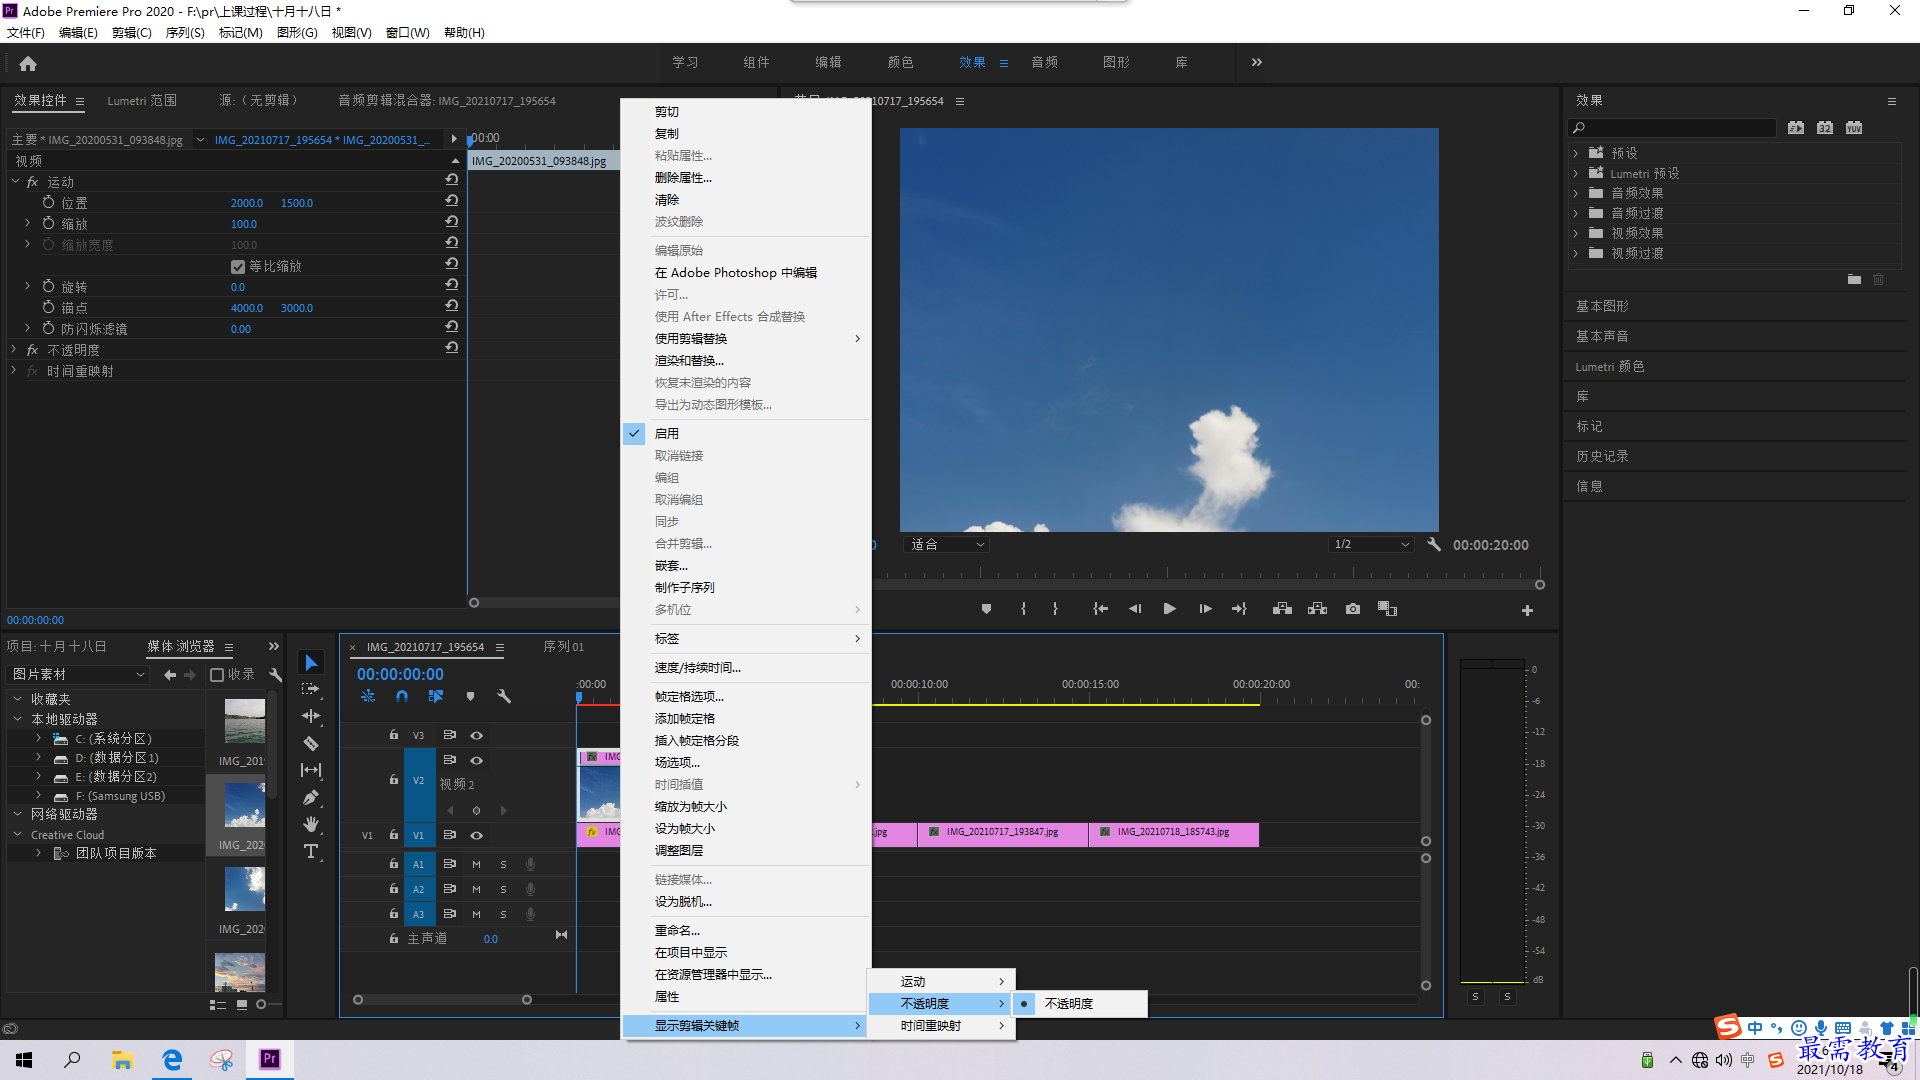
Task: Toggle V2 track output eye
Action: 477,760
